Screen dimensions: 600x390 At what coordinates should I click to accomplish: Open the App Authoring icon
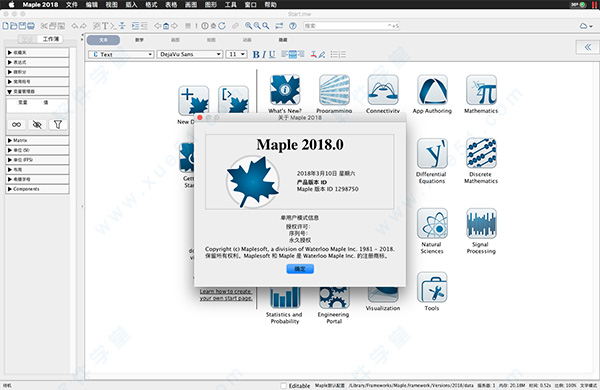coord(432,90)
